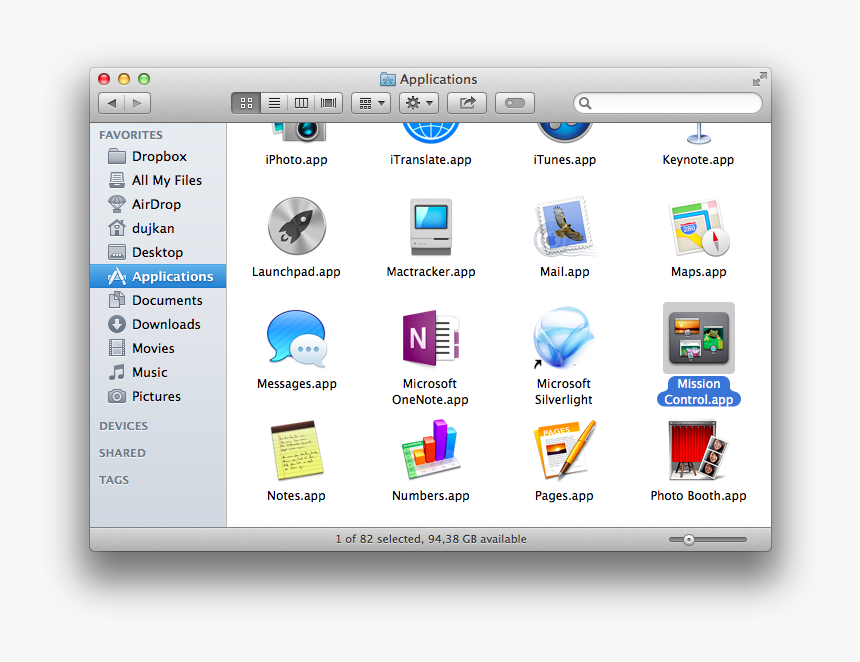This screenshot has width=860, height=662.
Task: Click the magnifying glass search icon
Action: (585, 103)
